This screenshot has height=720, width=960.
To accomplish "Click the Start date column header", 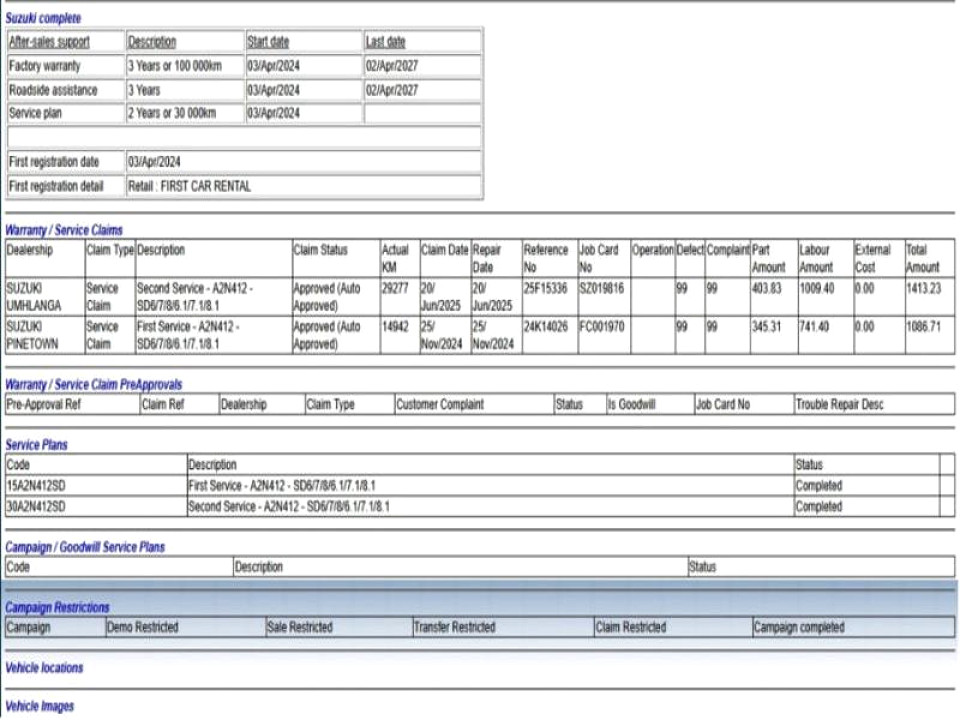I will point(268,42).
